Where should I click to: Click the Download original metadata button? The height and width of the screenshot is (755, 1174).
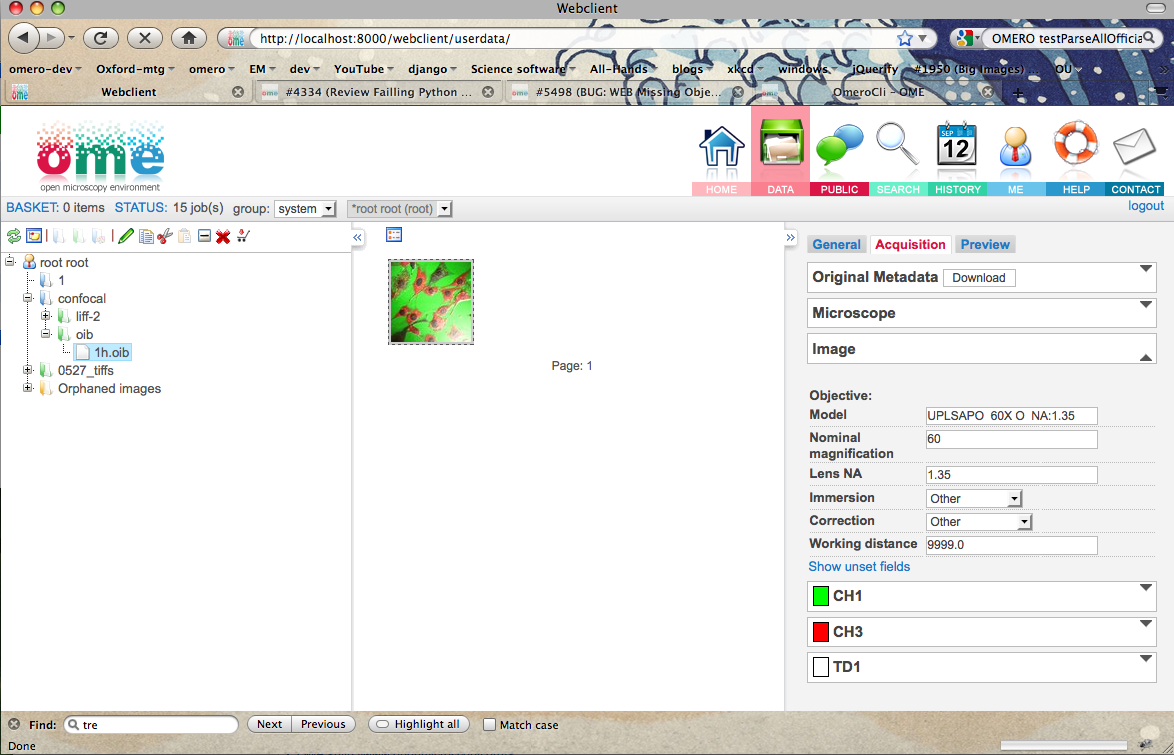[978, 277]
